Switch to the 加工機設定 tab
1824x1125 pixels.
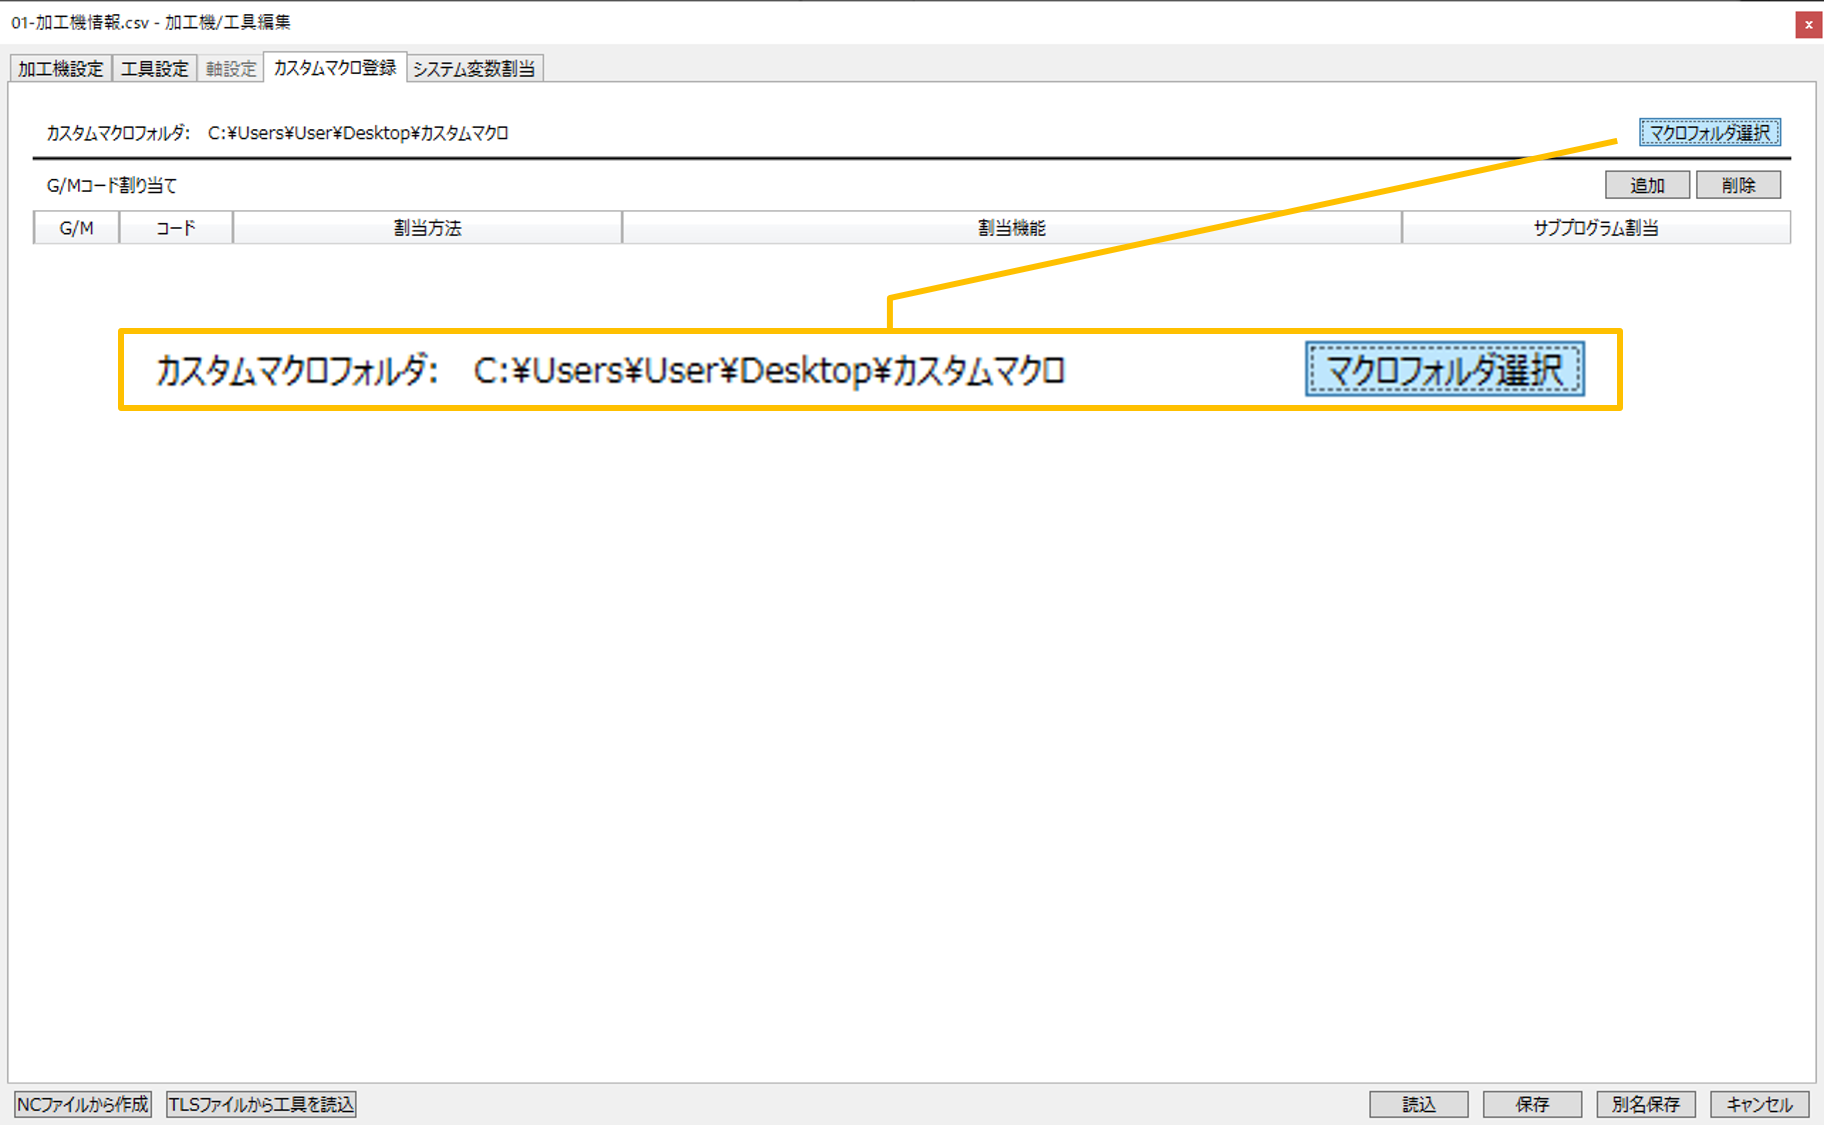tap(60, 68)
